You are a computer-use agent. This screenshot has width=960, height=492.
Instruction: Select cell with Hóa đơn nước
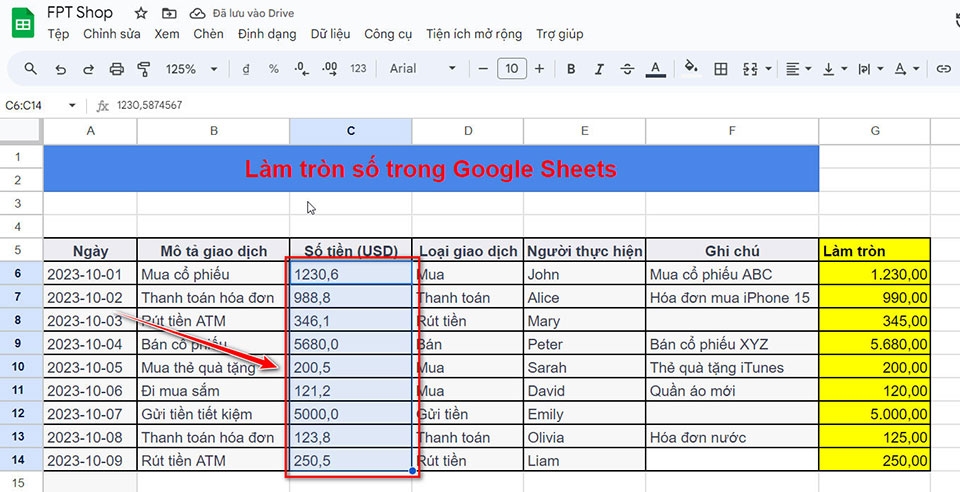point(732,437)
